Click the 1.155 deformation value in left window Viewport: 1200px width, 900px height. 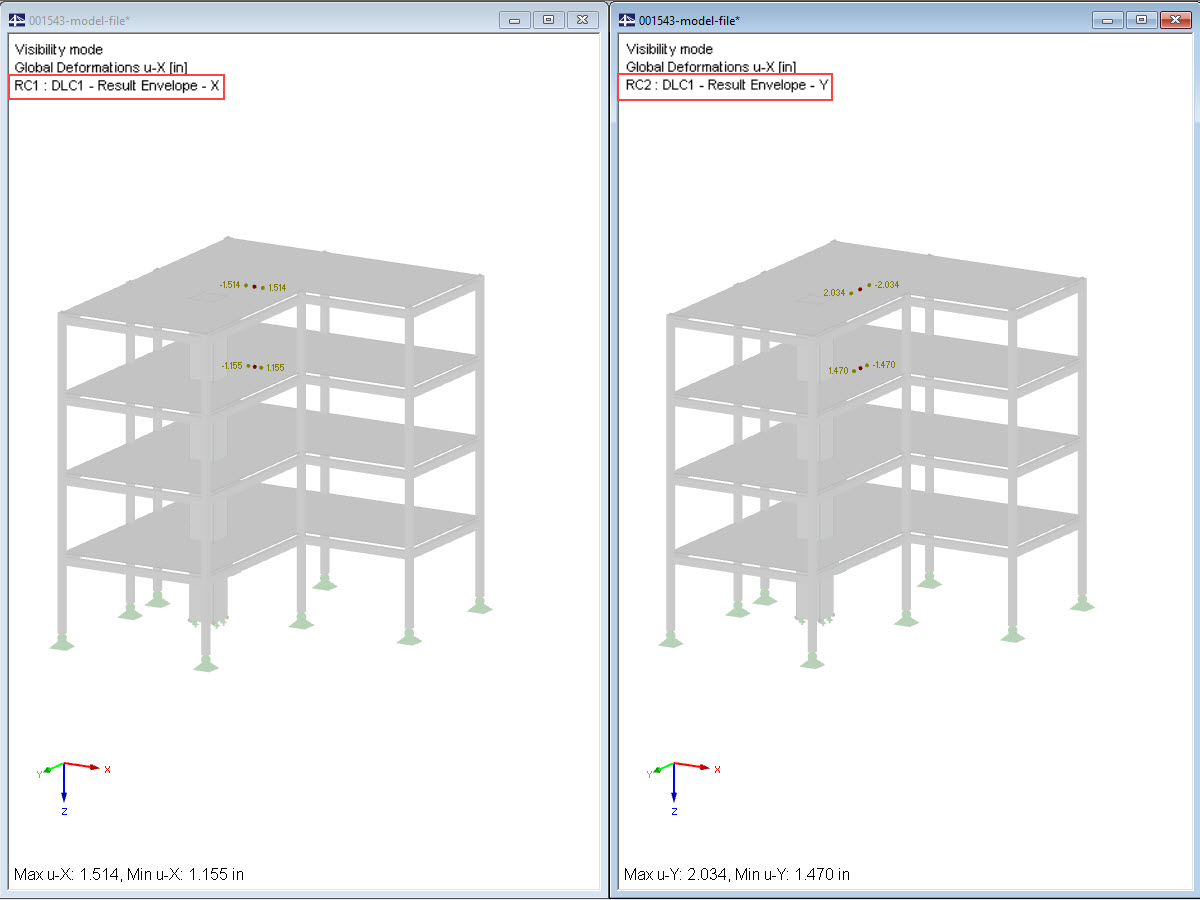click(275, 368)
